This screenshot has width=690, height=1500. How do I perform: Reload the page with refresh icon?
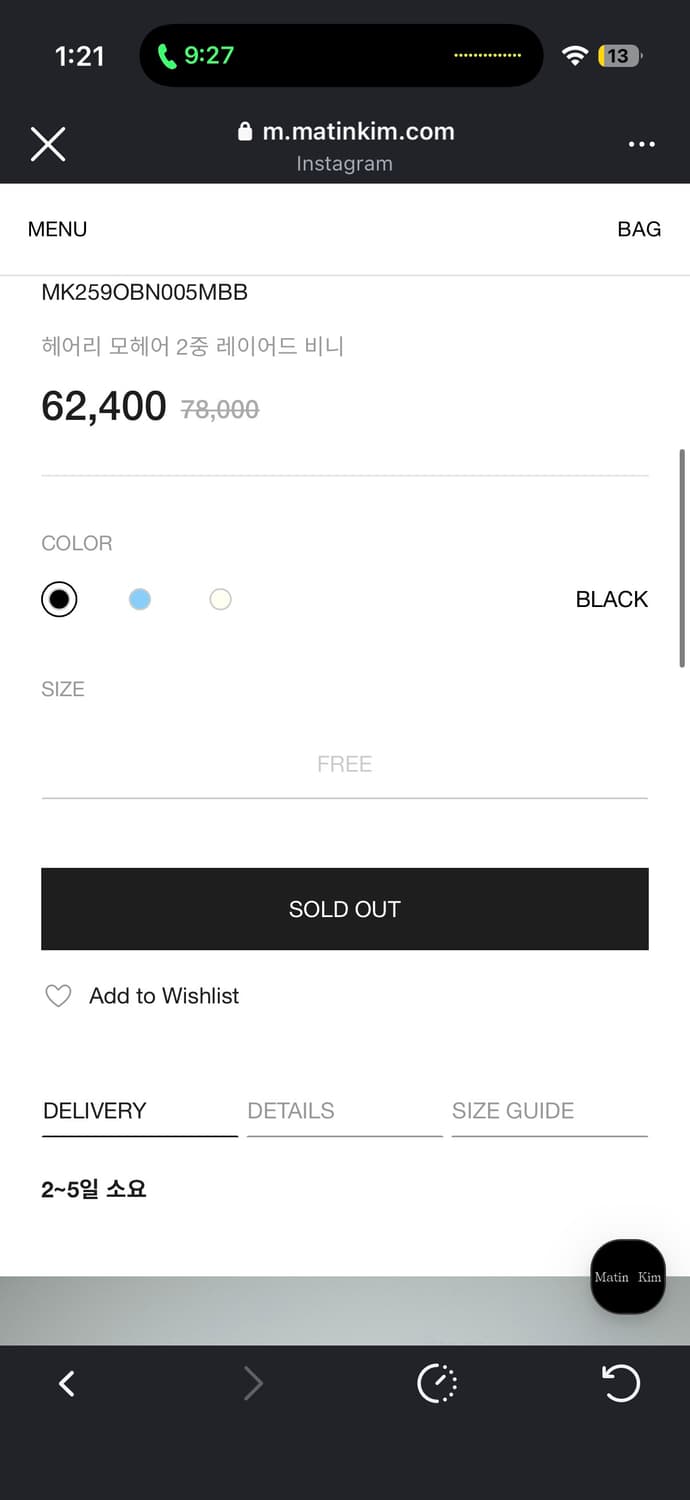tap(620, 1384)
